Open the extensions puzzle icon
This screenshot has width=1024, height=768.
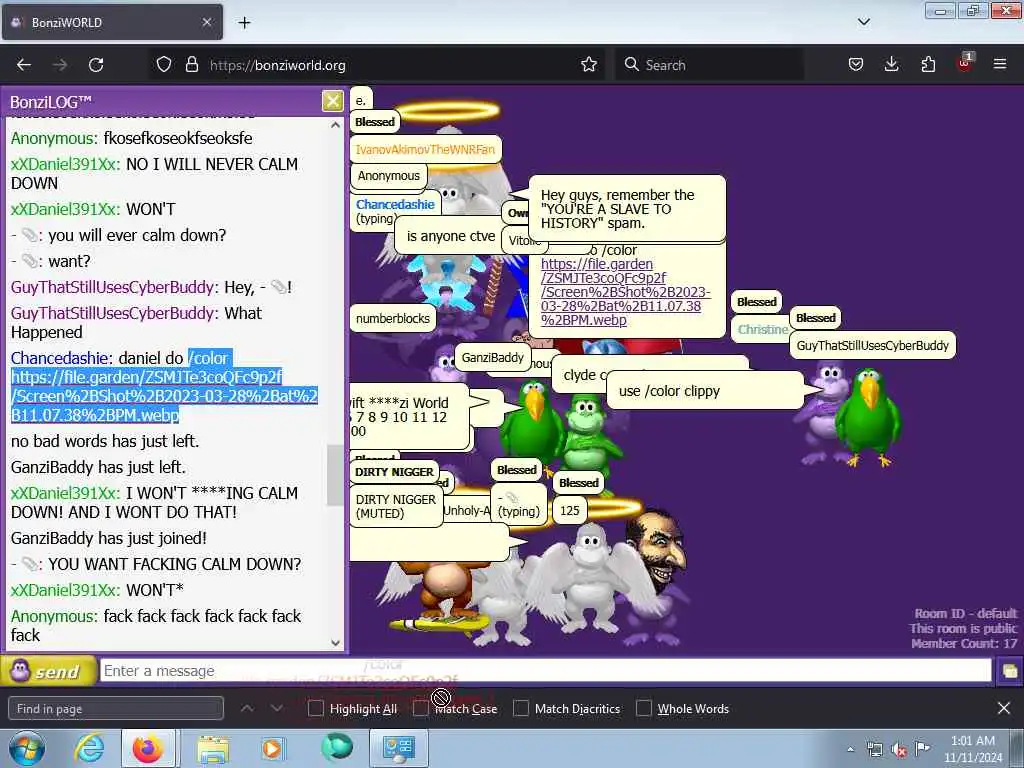pyautogui.click(x=928, y=65)
